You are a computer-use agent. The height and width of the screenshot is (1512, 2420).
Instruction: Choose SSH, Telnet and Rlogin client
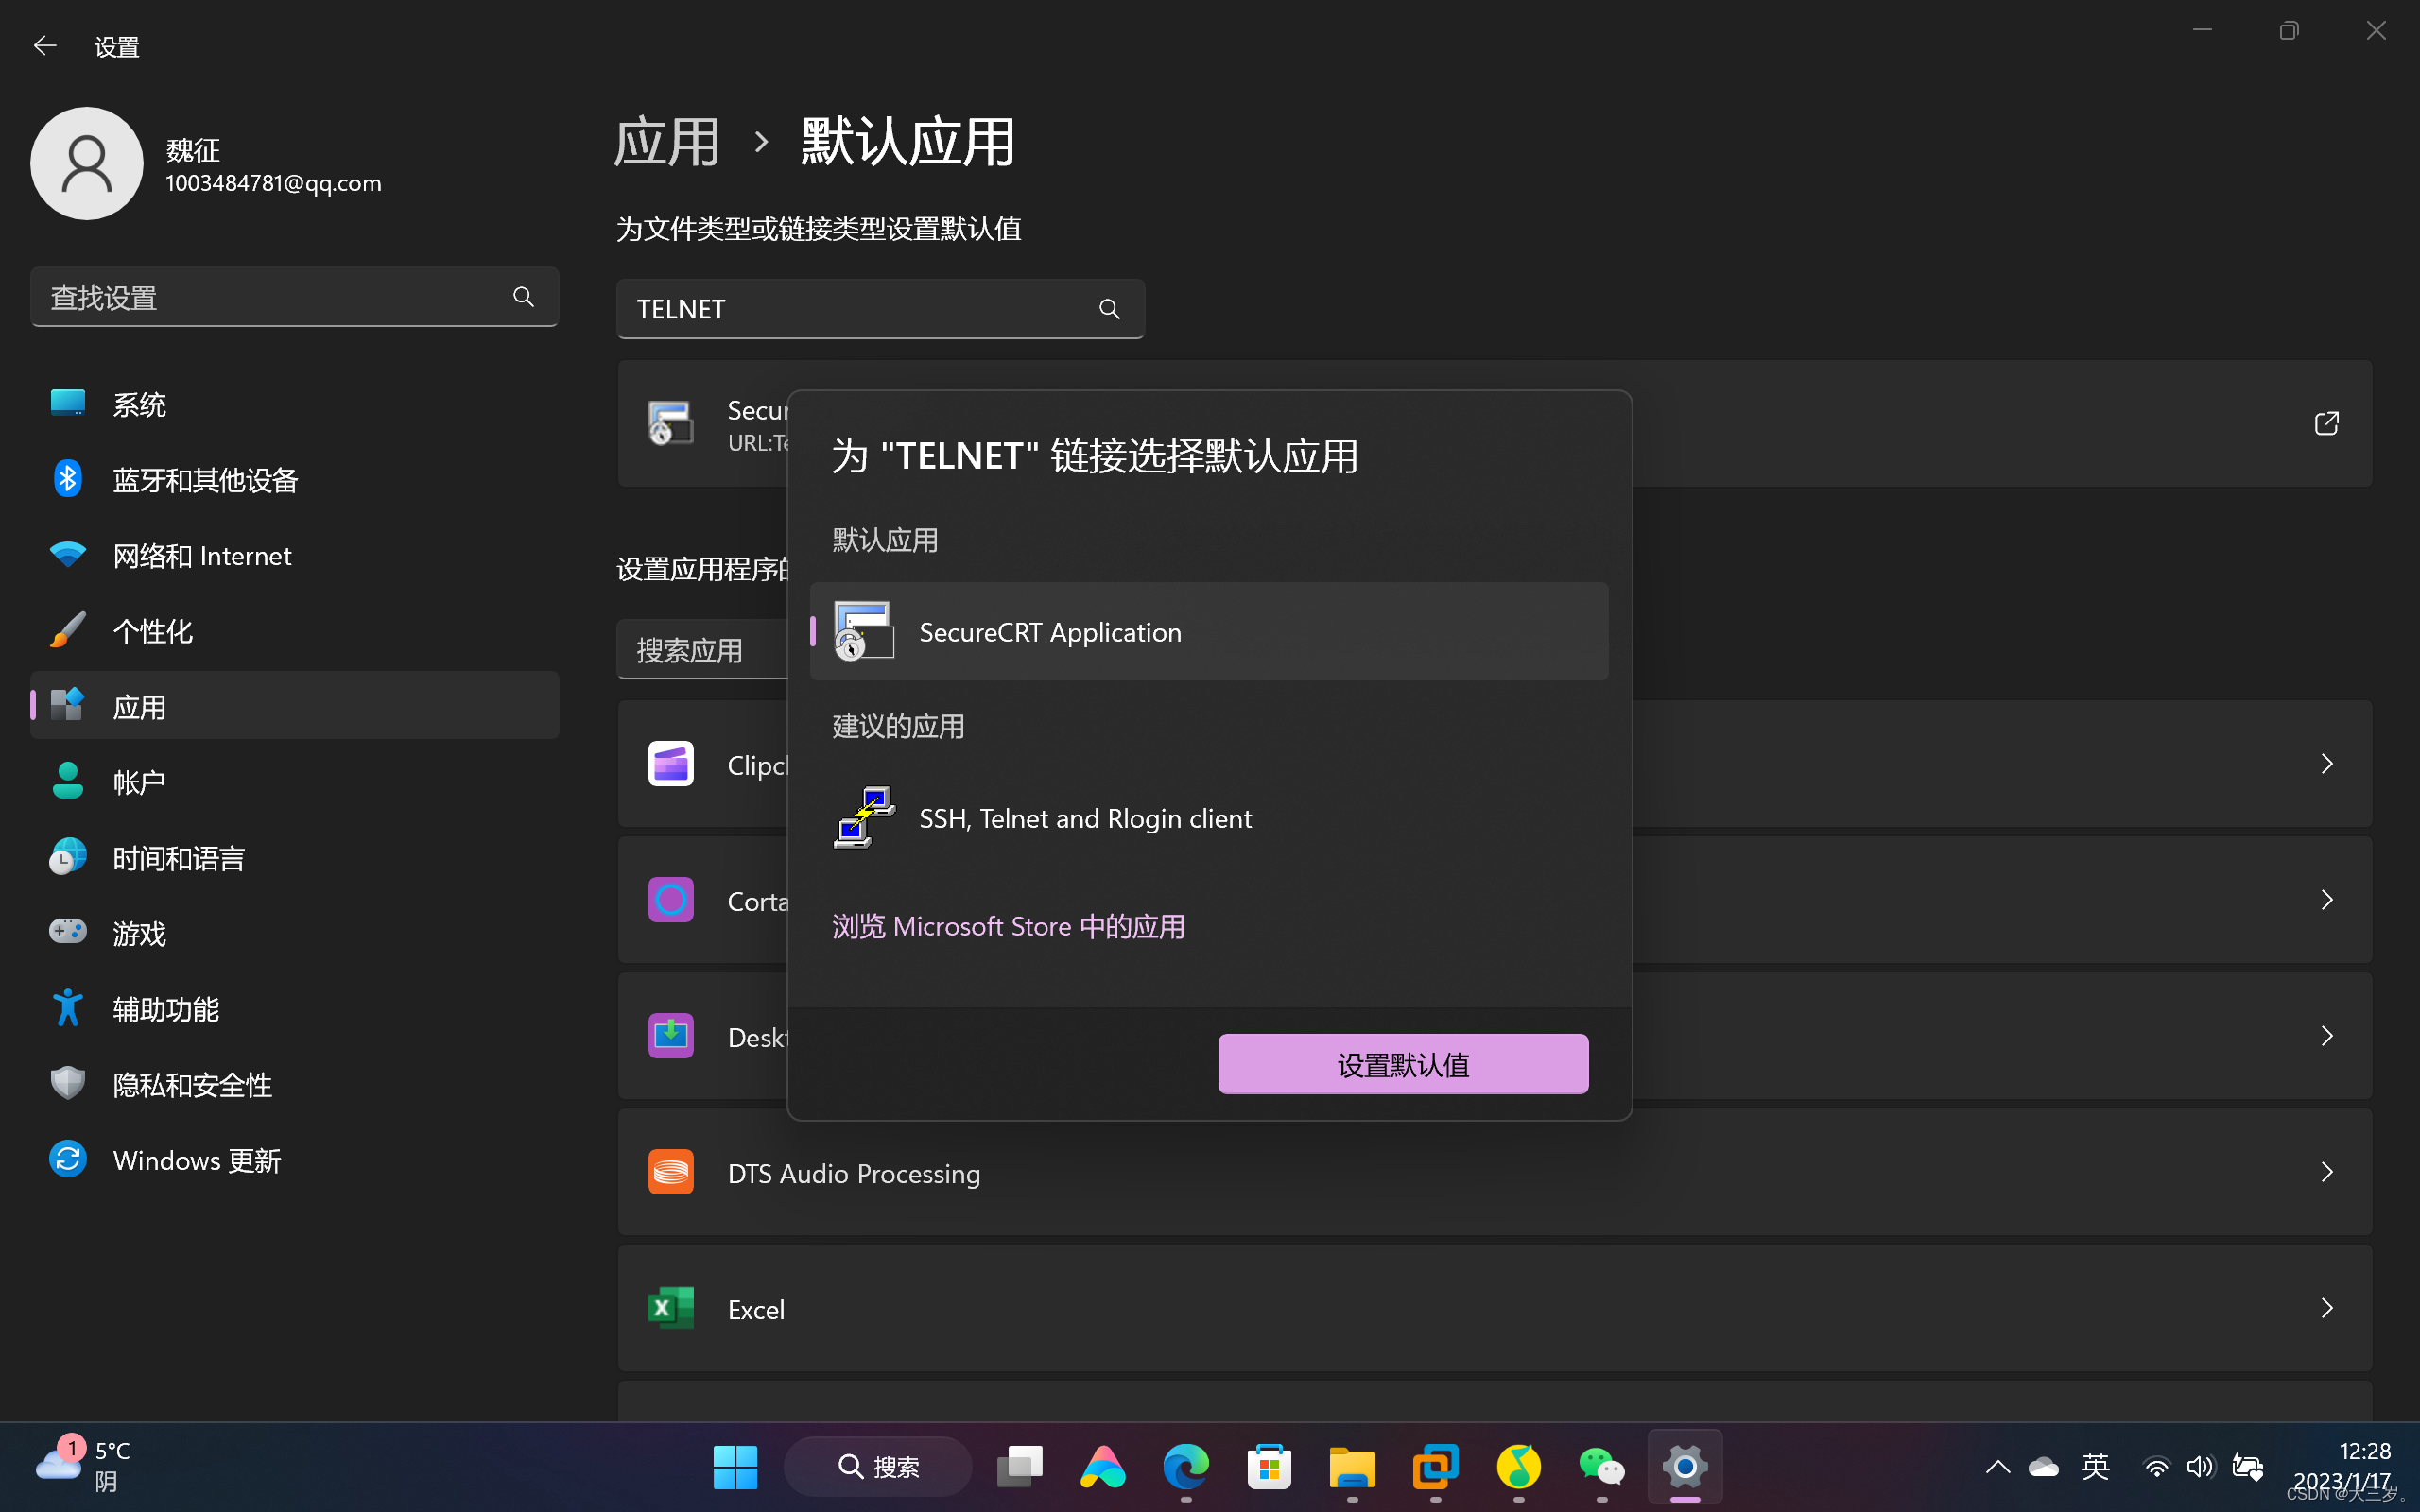(1084, 818)
